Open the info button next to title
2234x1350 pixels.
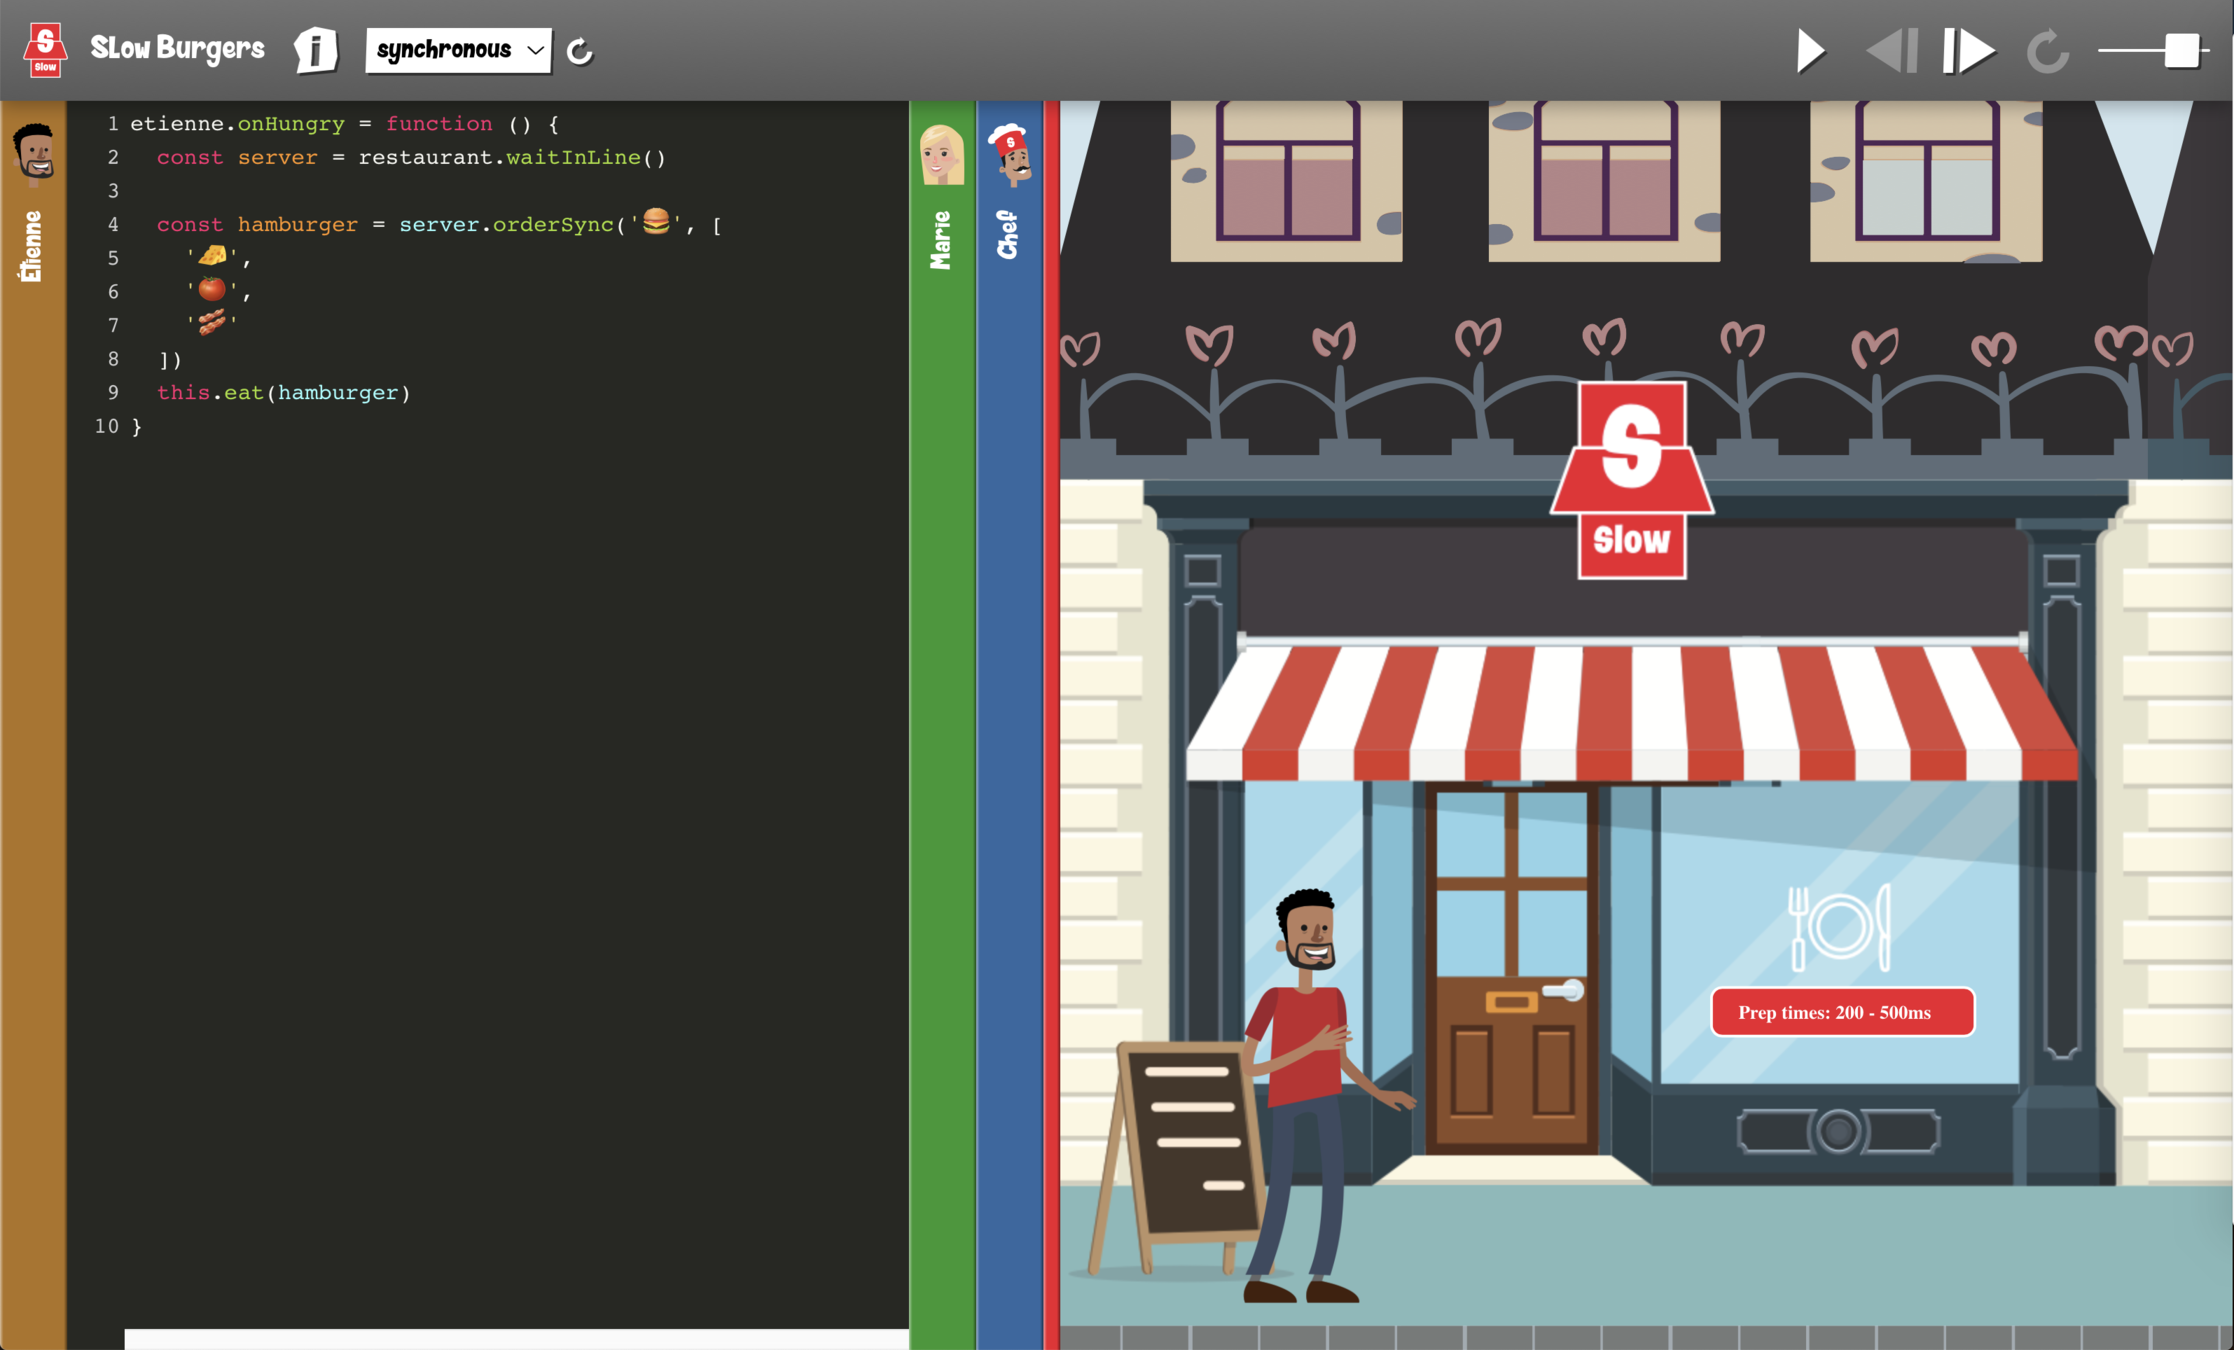pos(316,50)
